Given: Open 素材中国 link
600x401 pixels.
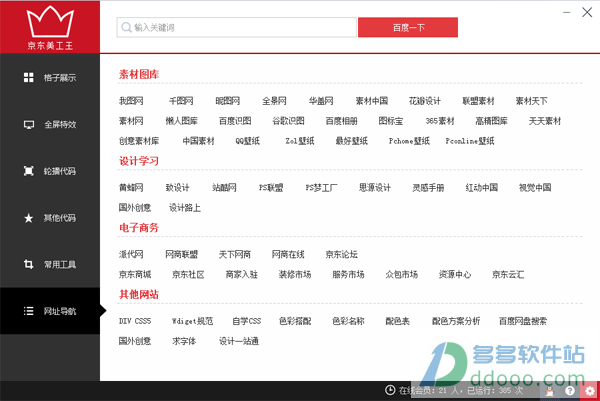Looking at the screenshot, I should tap(372, 101).
